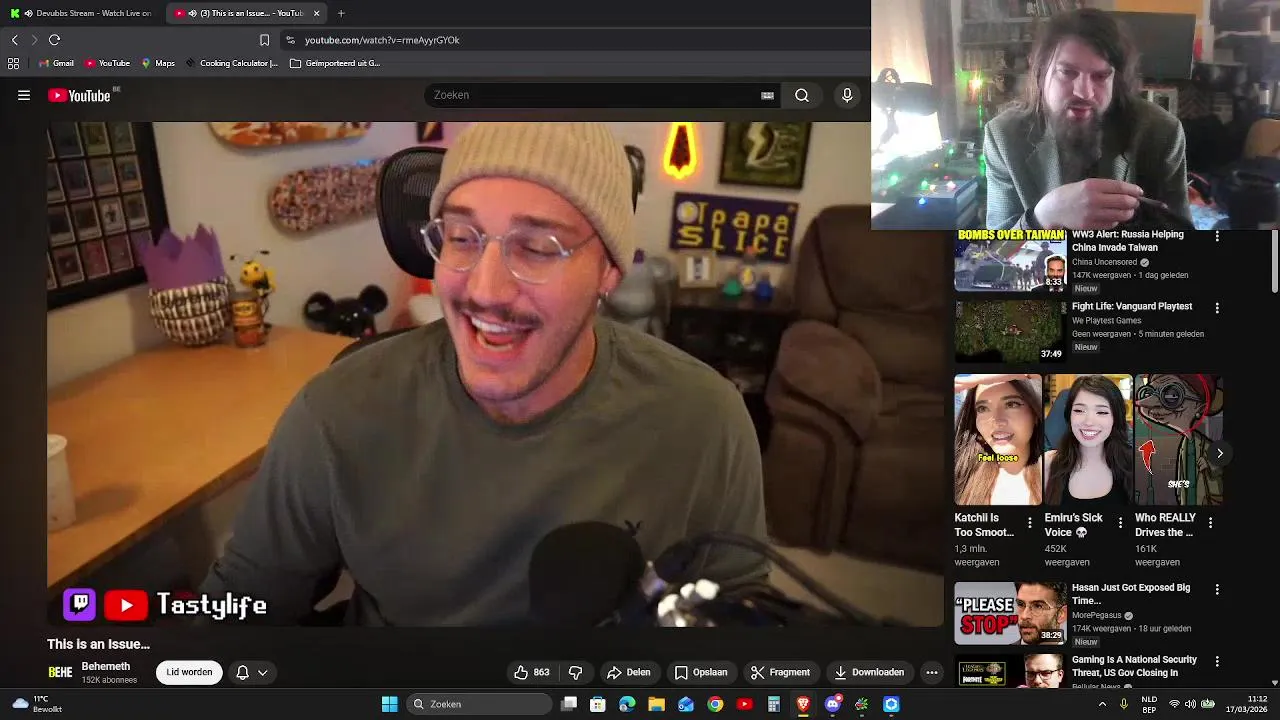Open Microsoft Store from taskbar
1280x720 pixels.
pos(598,704)
